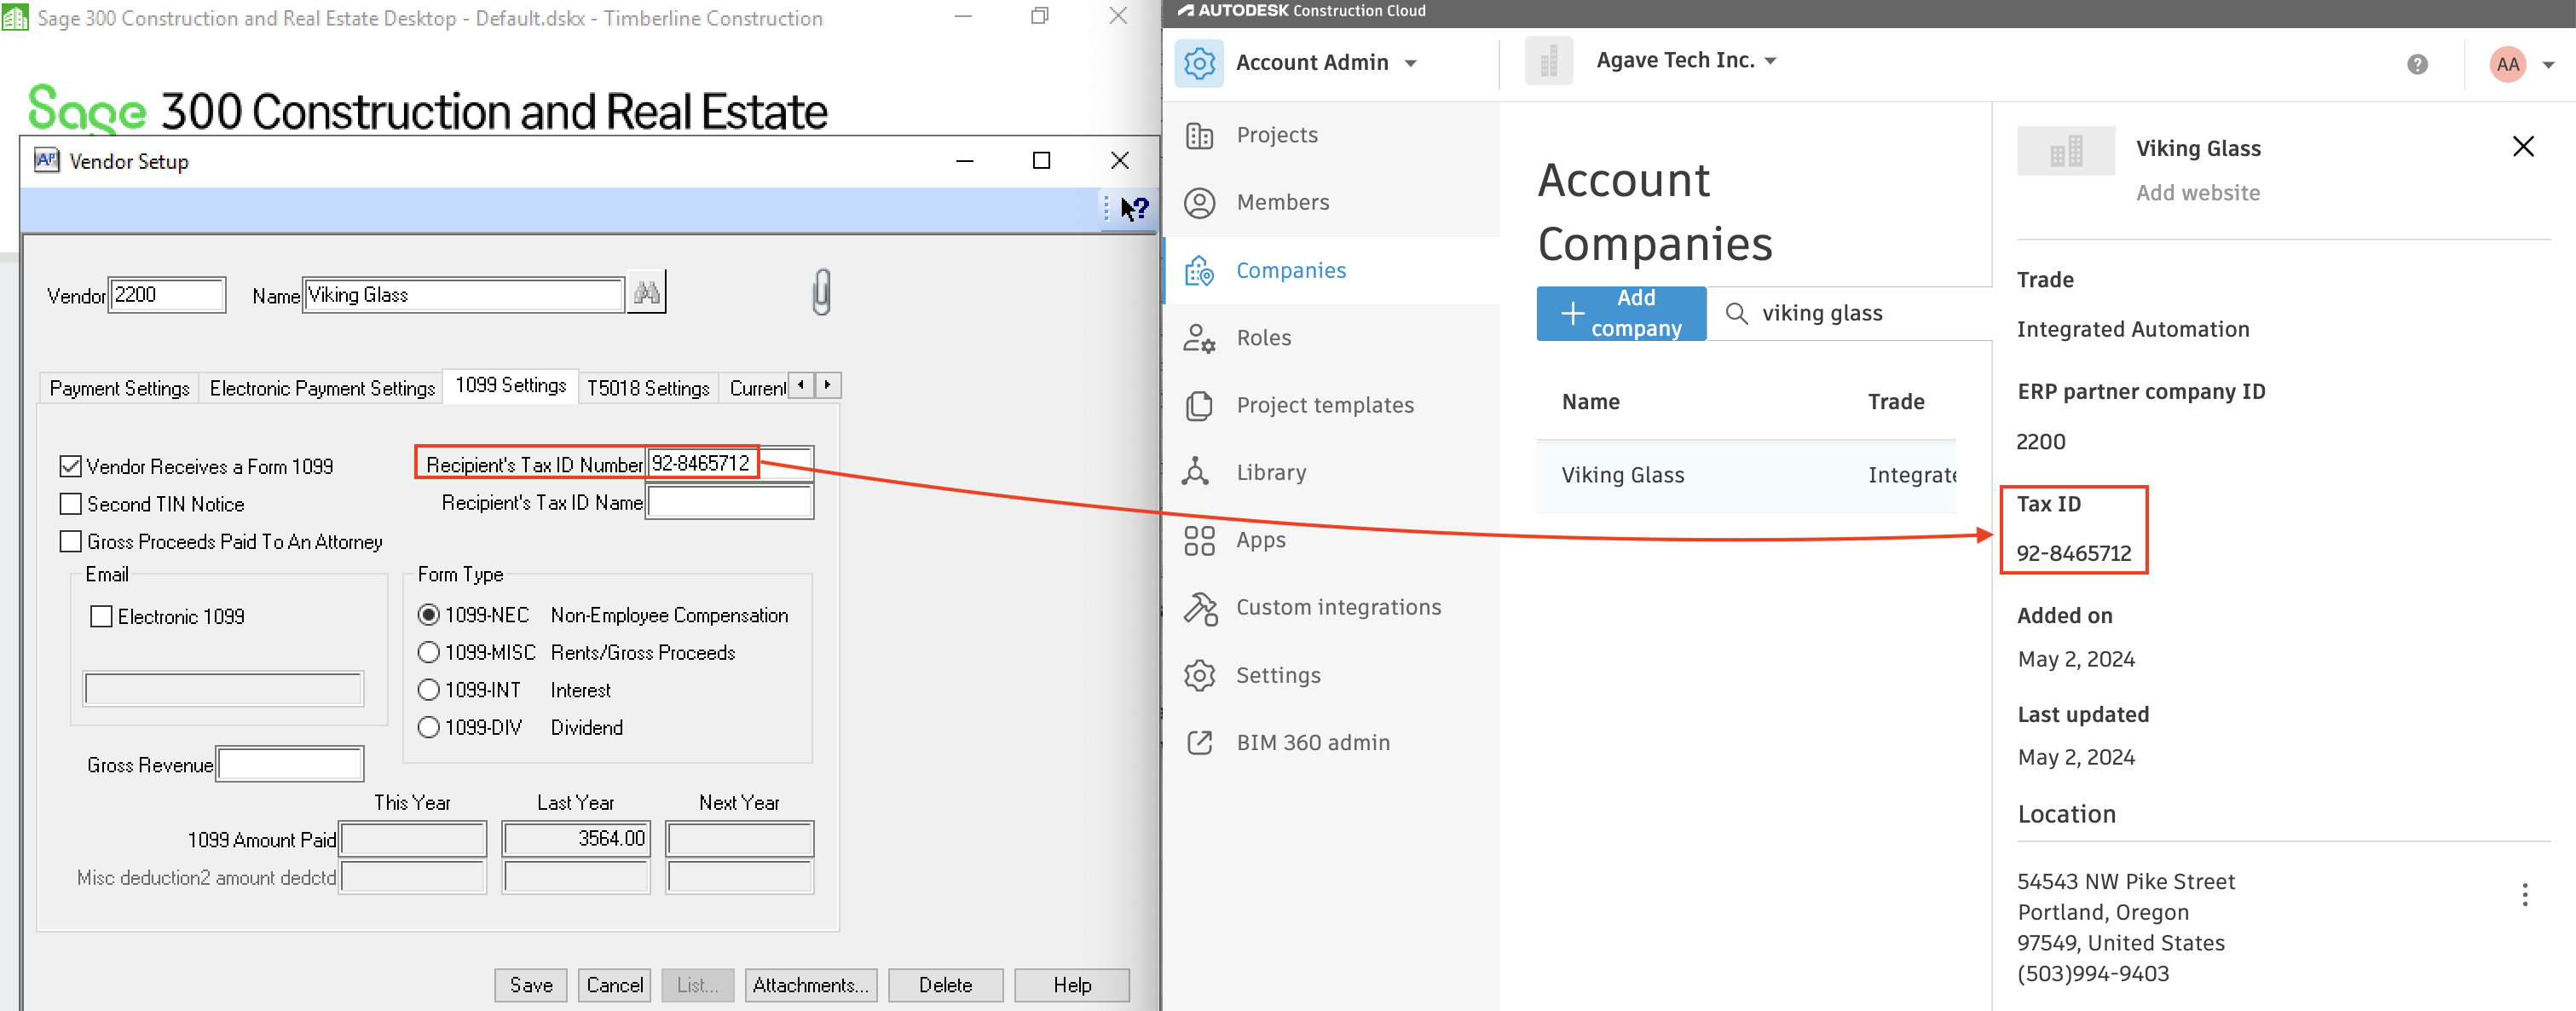Click the Viking Glass company logo placeholder
This screenshot has height=1011, width=2576.
(2065, 151)
